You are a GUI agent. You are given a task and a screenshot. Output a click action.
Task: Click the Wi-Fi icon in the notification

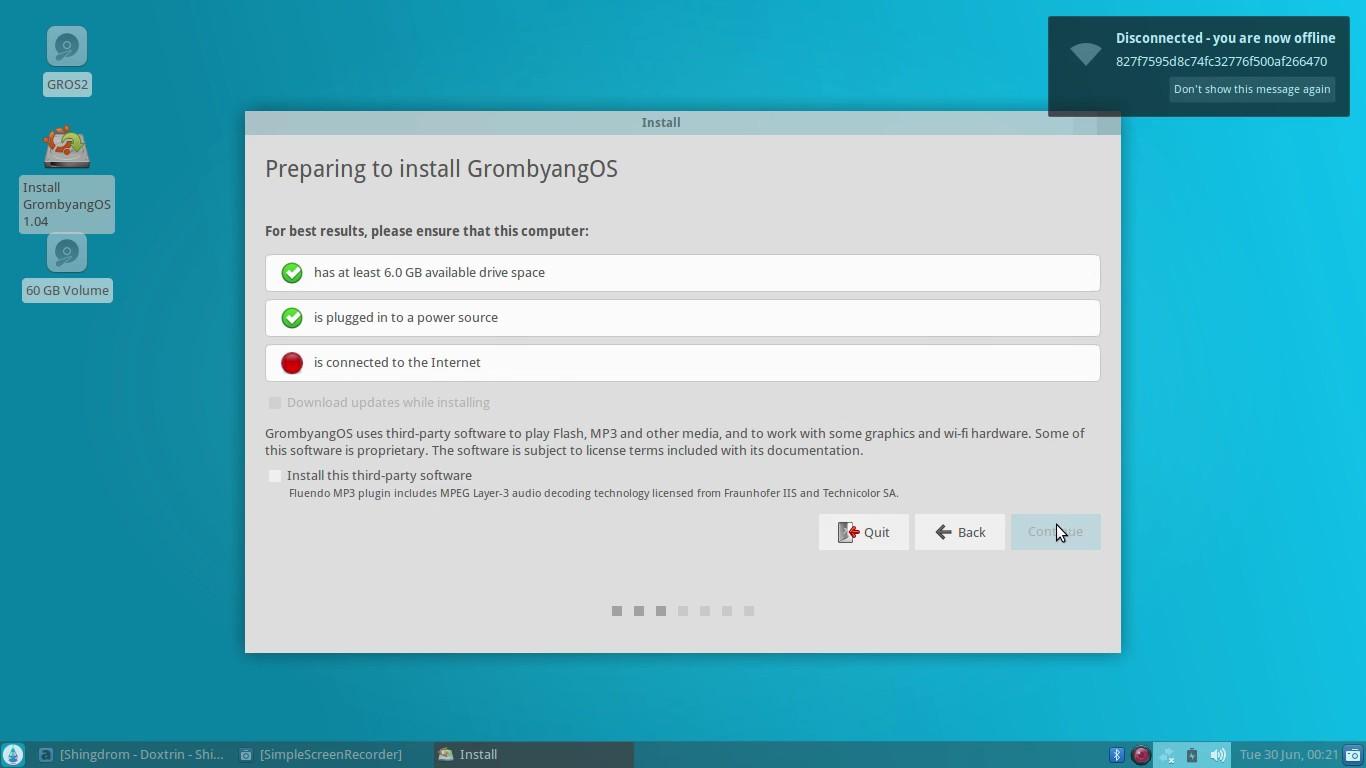coord(1085,52)
